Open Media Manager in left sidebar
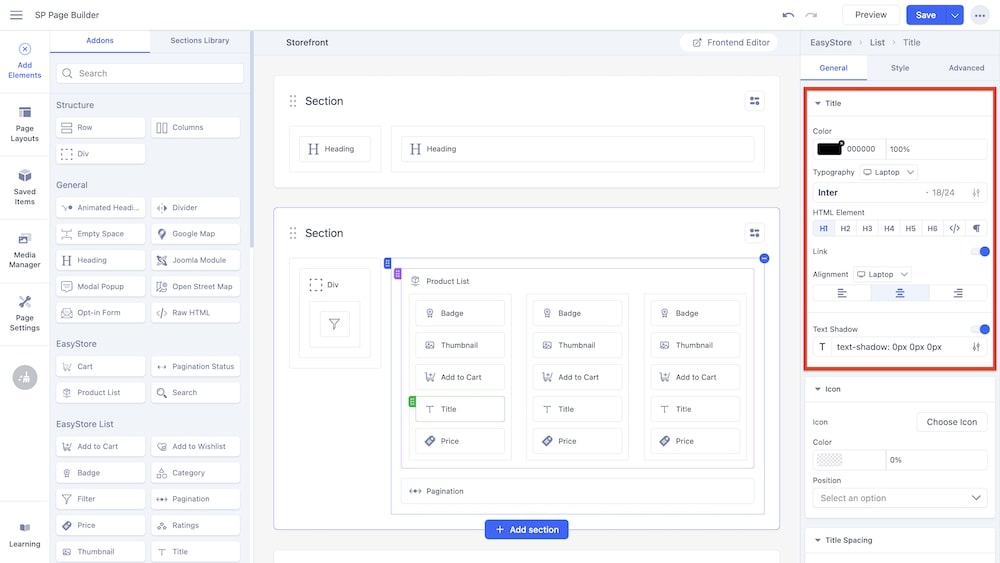Image resolution: width=1000 pixels, height=563 pixels. coord(25,250)
